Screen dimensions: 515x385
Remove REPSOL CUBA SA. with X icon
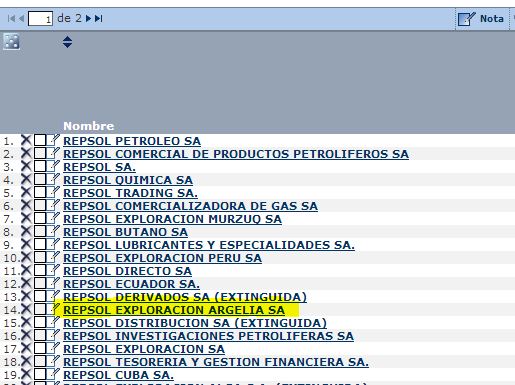click(x=26, y=374)
